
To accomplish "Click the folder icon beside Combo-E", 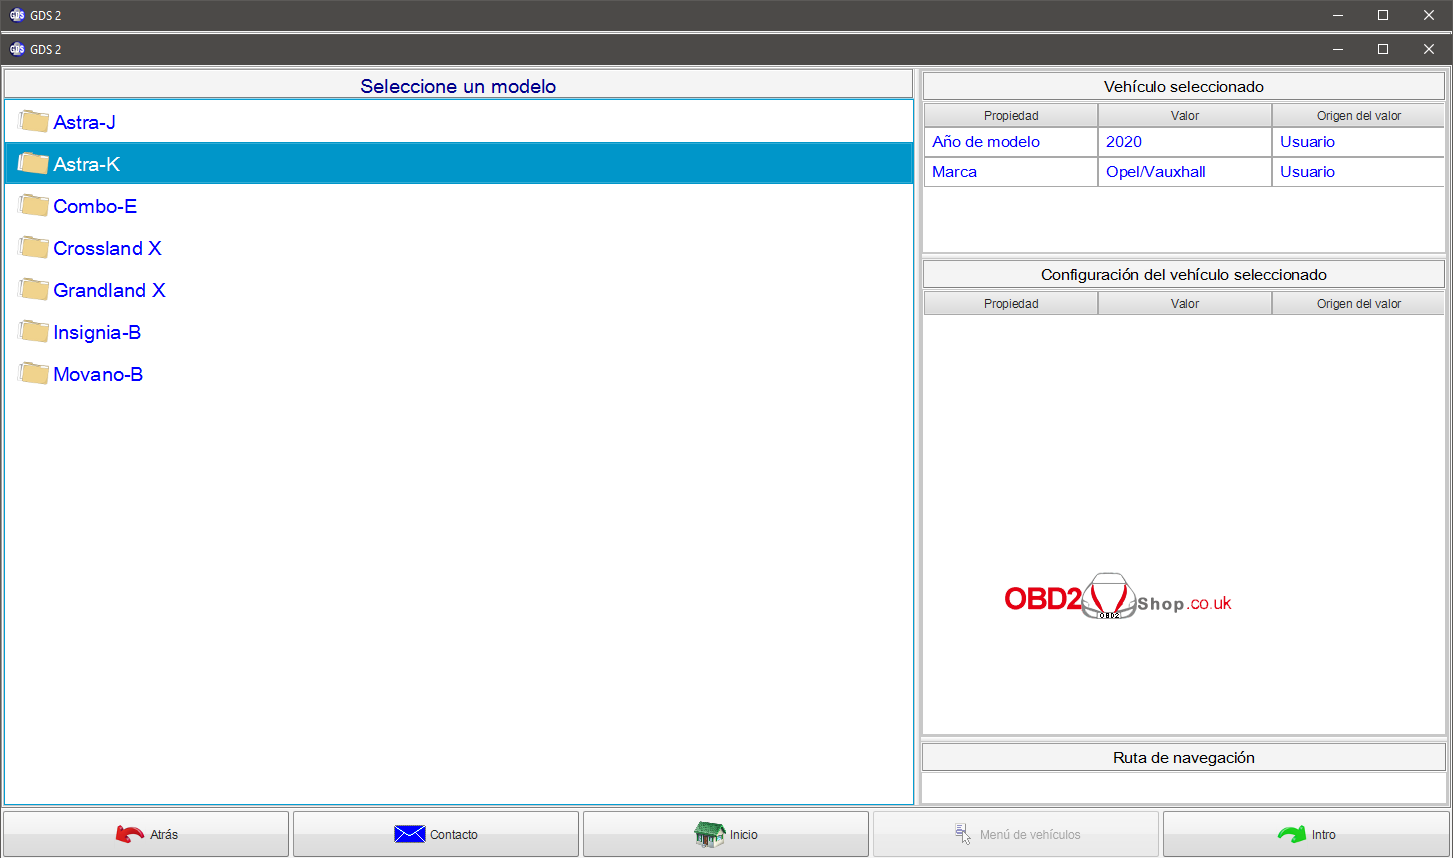I will click(33, 206).
